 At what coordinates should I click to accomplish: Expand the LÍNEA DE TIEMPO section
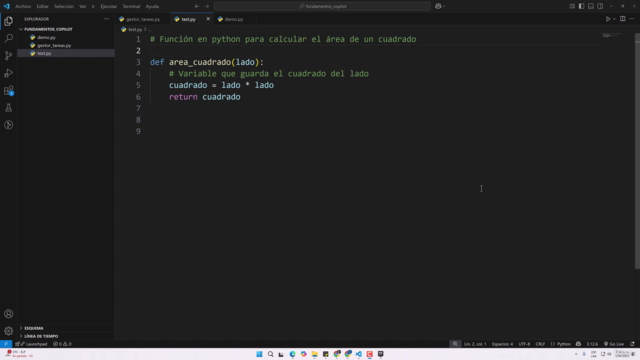(x=41, y=336)
